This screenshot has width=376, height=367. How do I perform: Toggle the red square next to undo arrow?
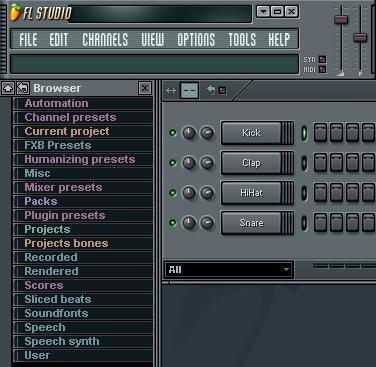pos(222,90)
